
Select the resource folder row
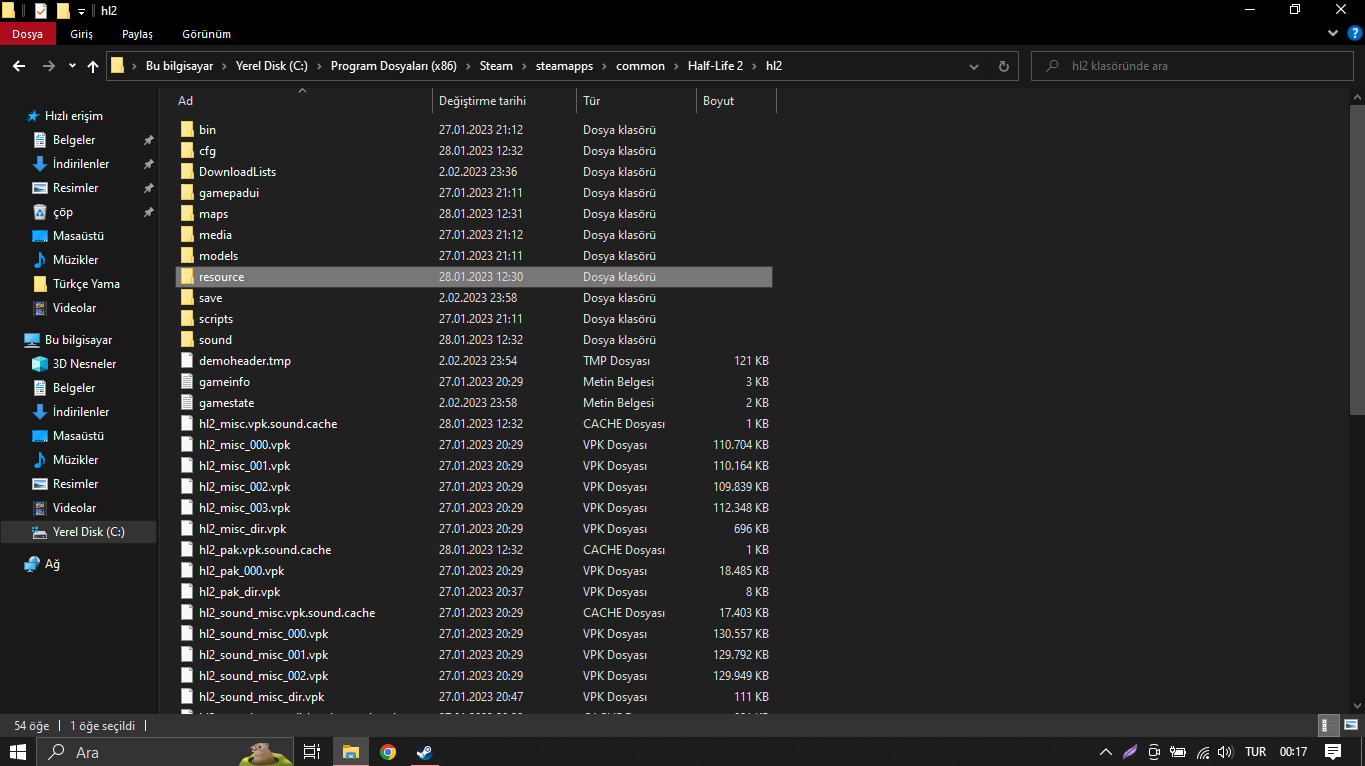(474, 277)
